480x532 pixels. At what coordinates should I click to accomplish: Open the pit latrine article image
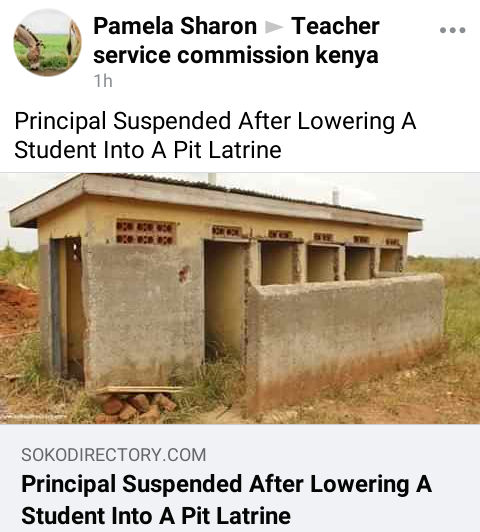[x=240, y=298]
